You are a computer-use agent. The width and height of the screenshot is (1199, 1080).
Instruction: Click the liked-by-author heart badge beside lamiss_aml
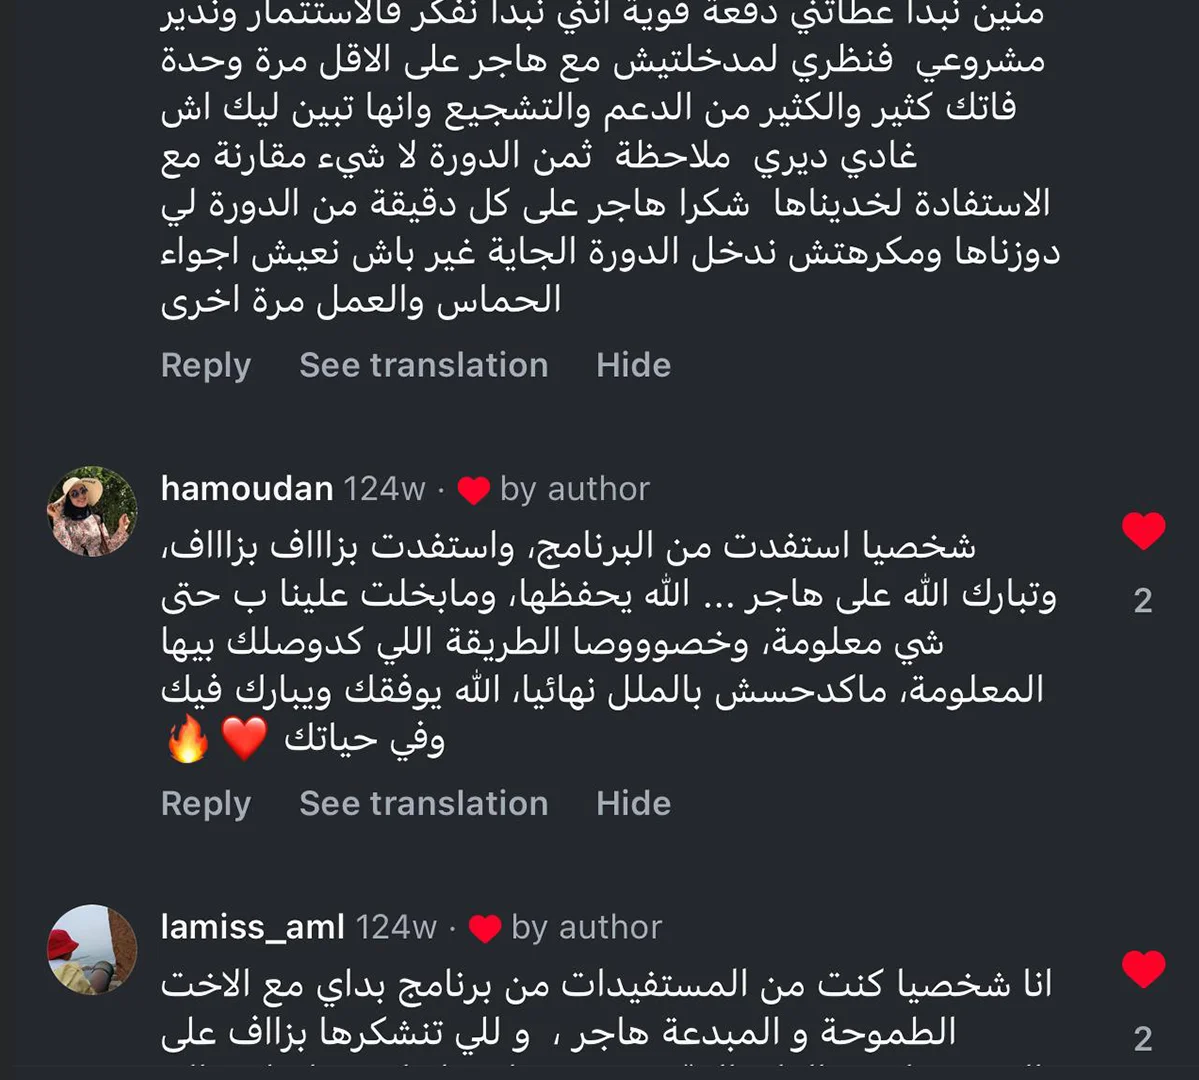[485, 929]
